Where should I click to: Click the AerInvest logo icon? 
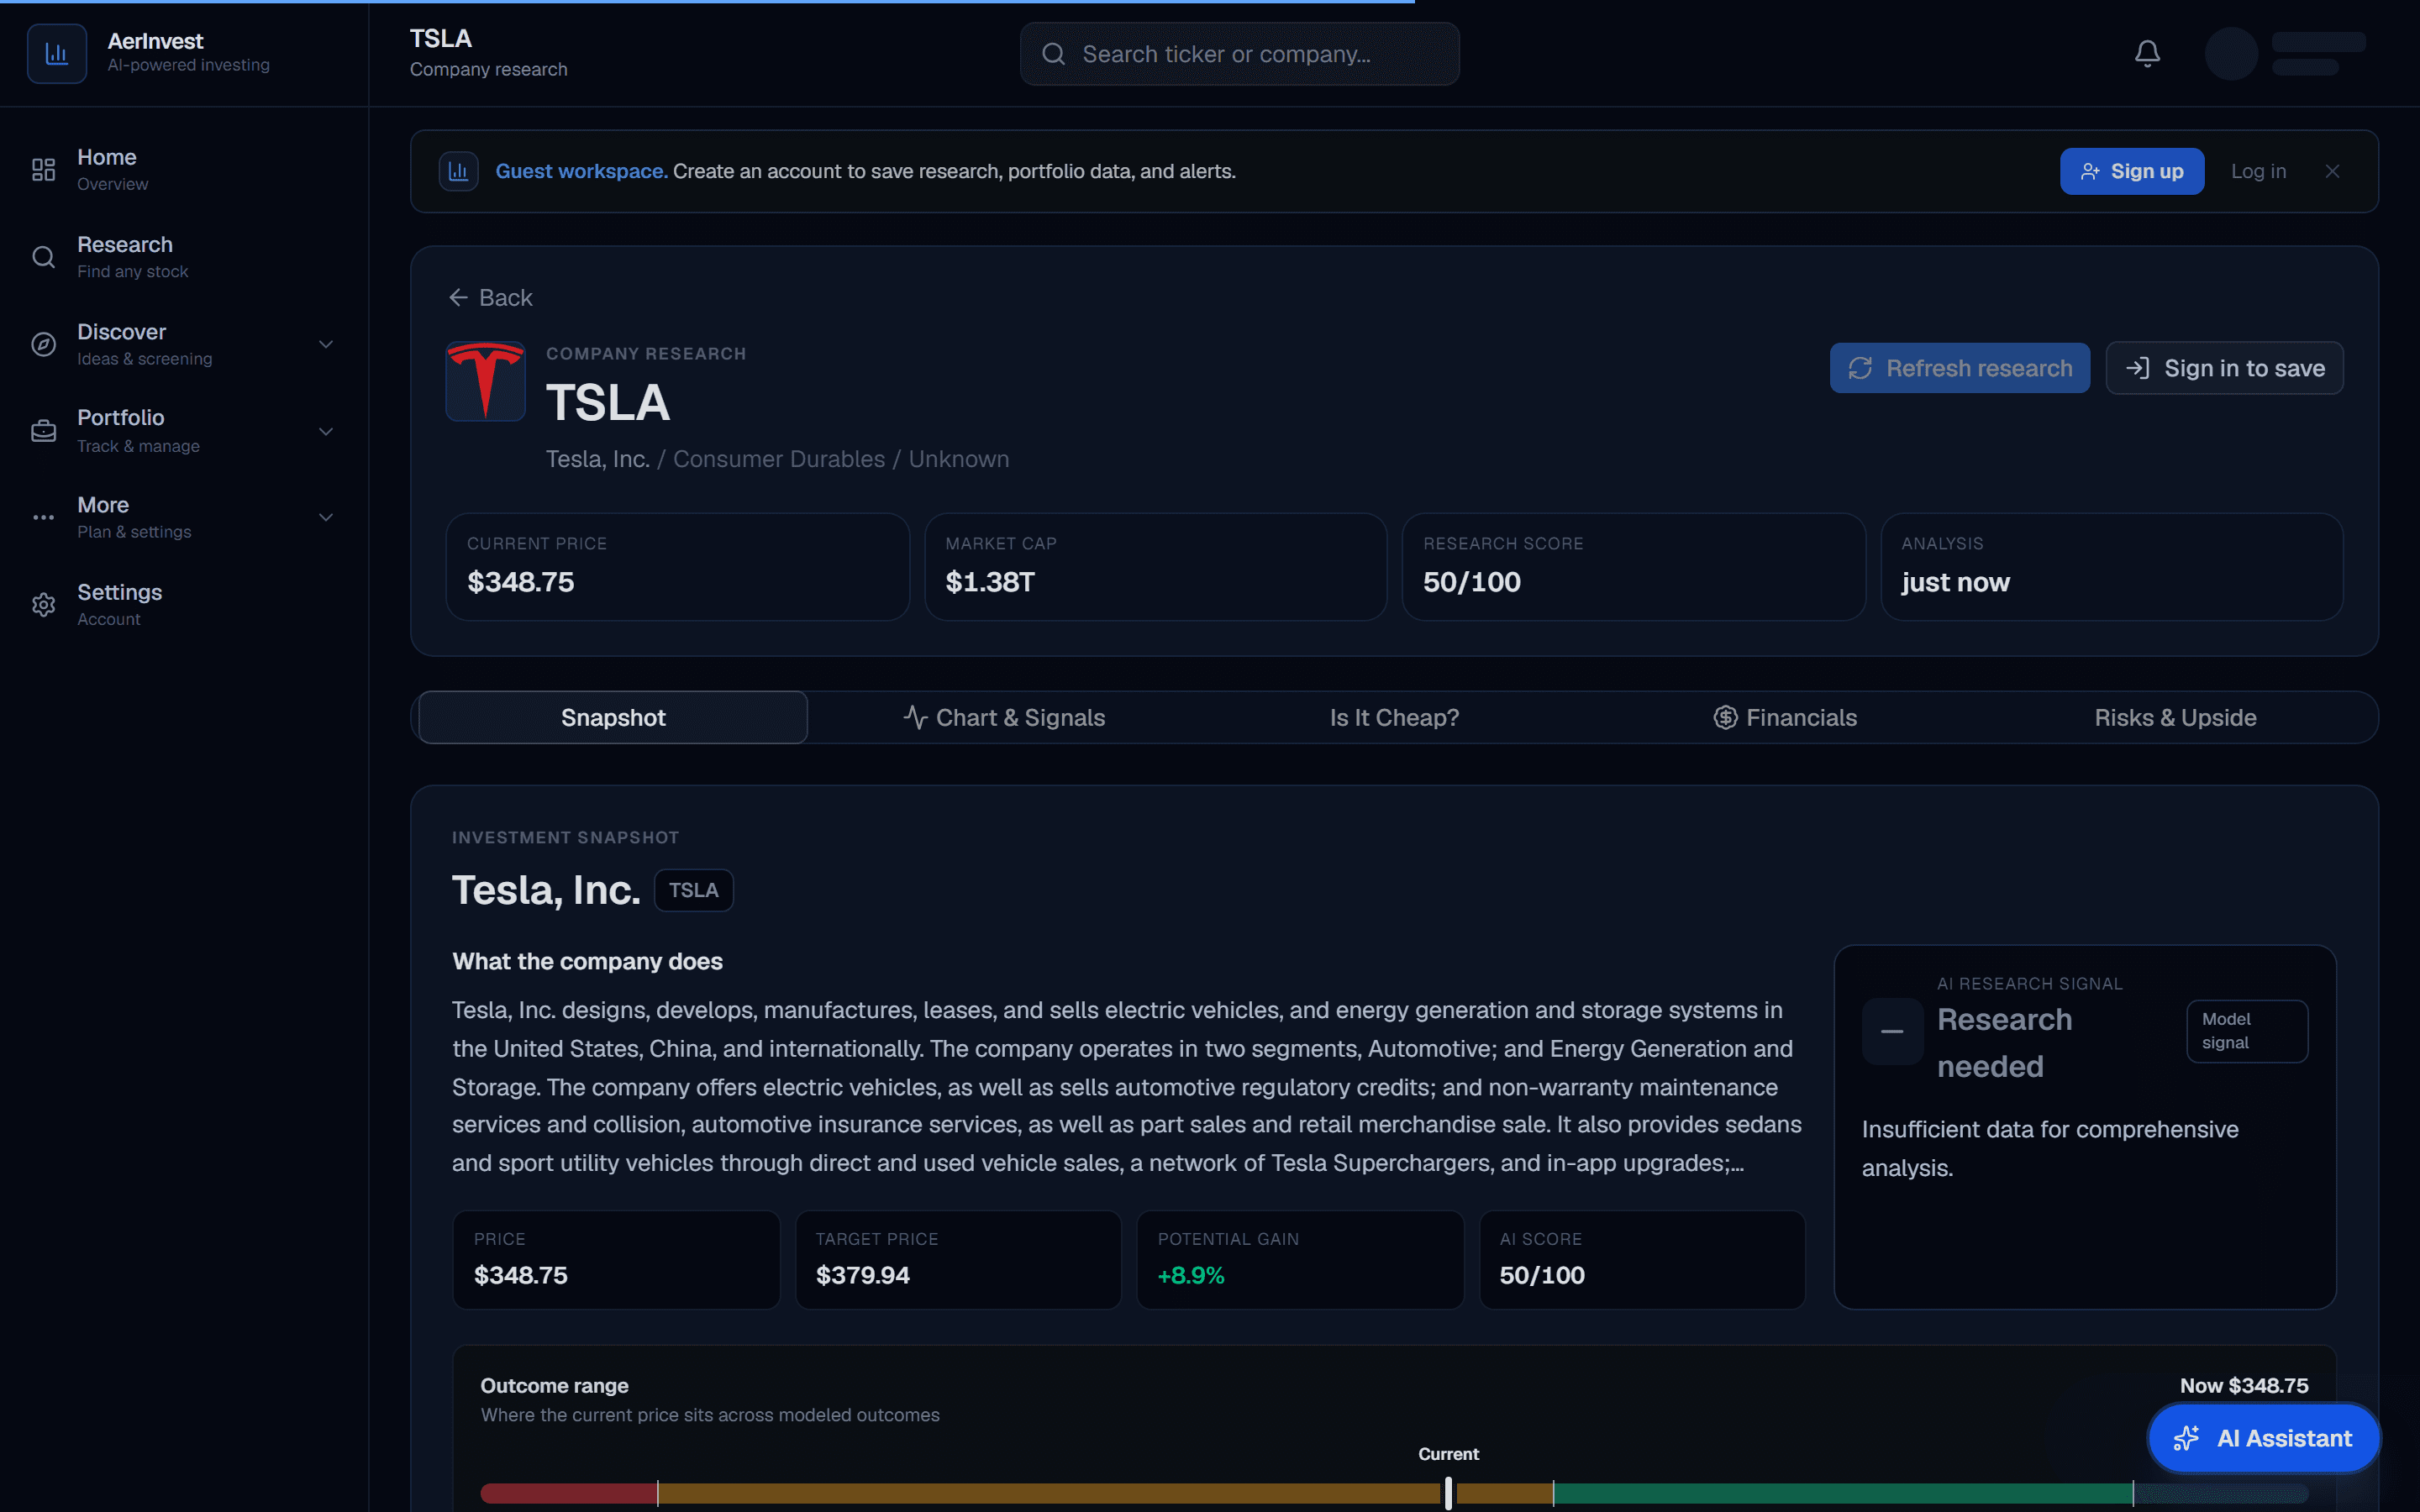[x=57, y=54]
